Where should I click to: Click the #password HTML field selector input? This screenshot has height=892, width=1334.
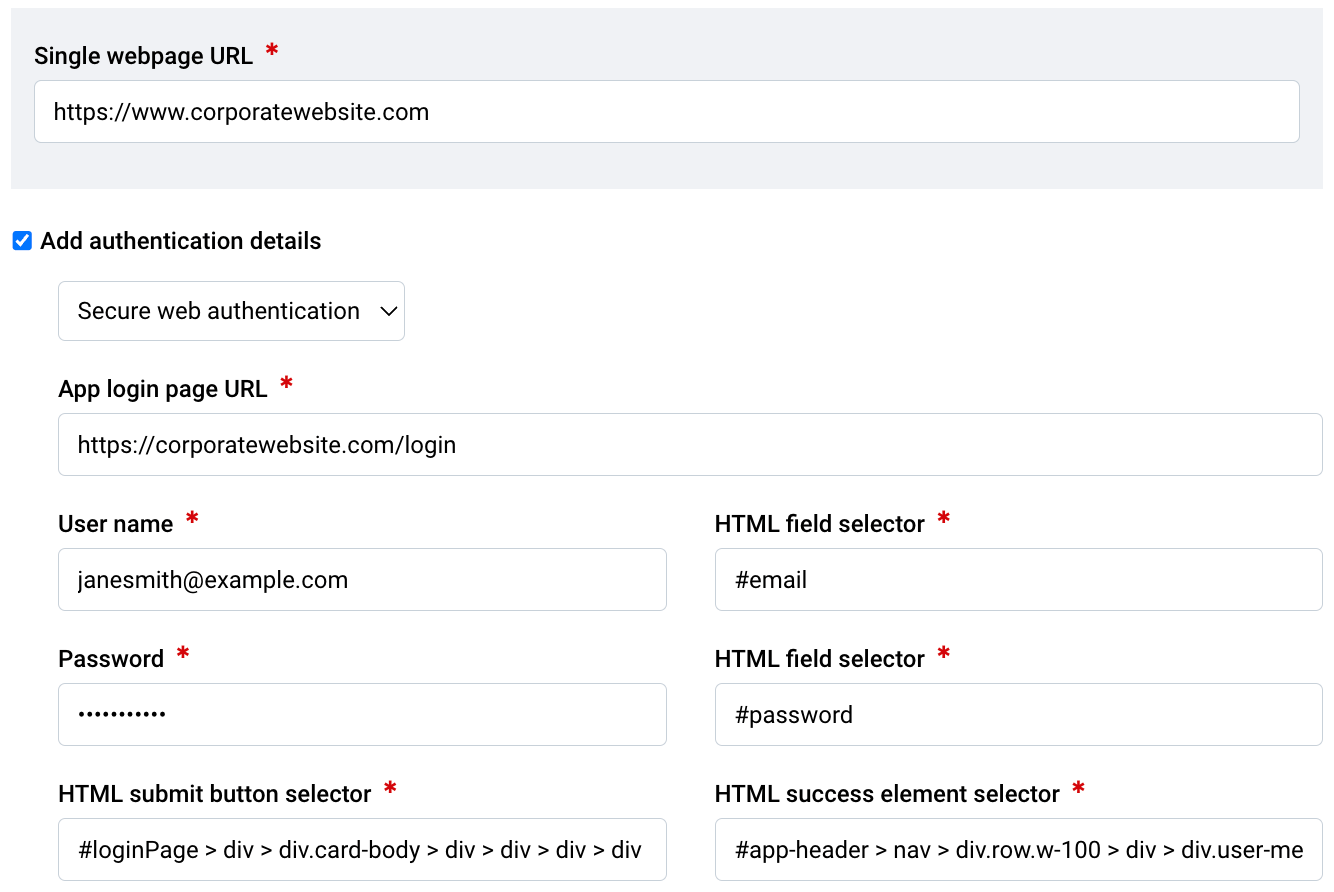(1018, 714)
